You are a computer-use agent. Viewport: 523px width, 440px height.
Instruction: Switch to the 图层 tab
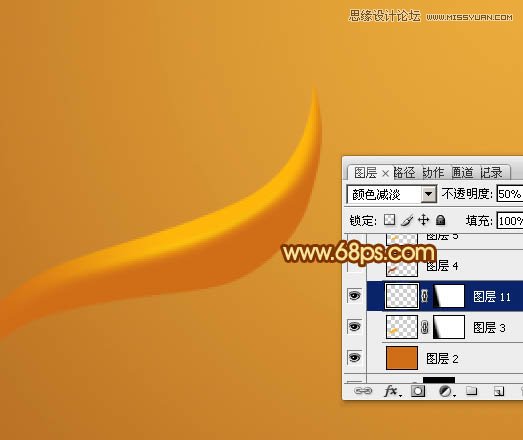point(366,173)
